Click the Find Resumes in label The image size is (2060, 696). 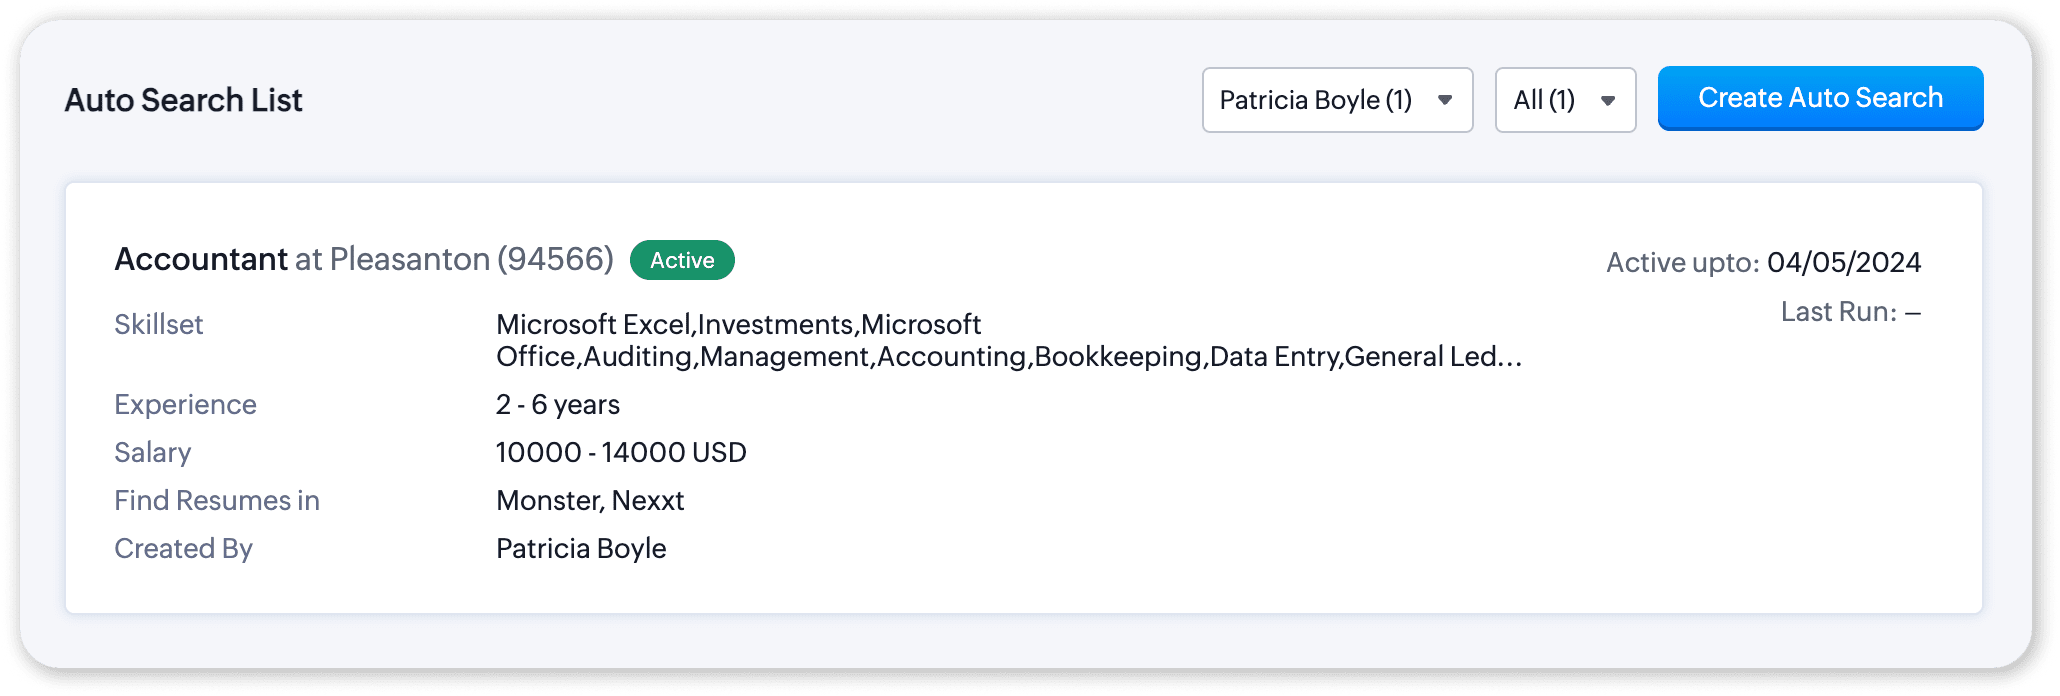point(217,500)
